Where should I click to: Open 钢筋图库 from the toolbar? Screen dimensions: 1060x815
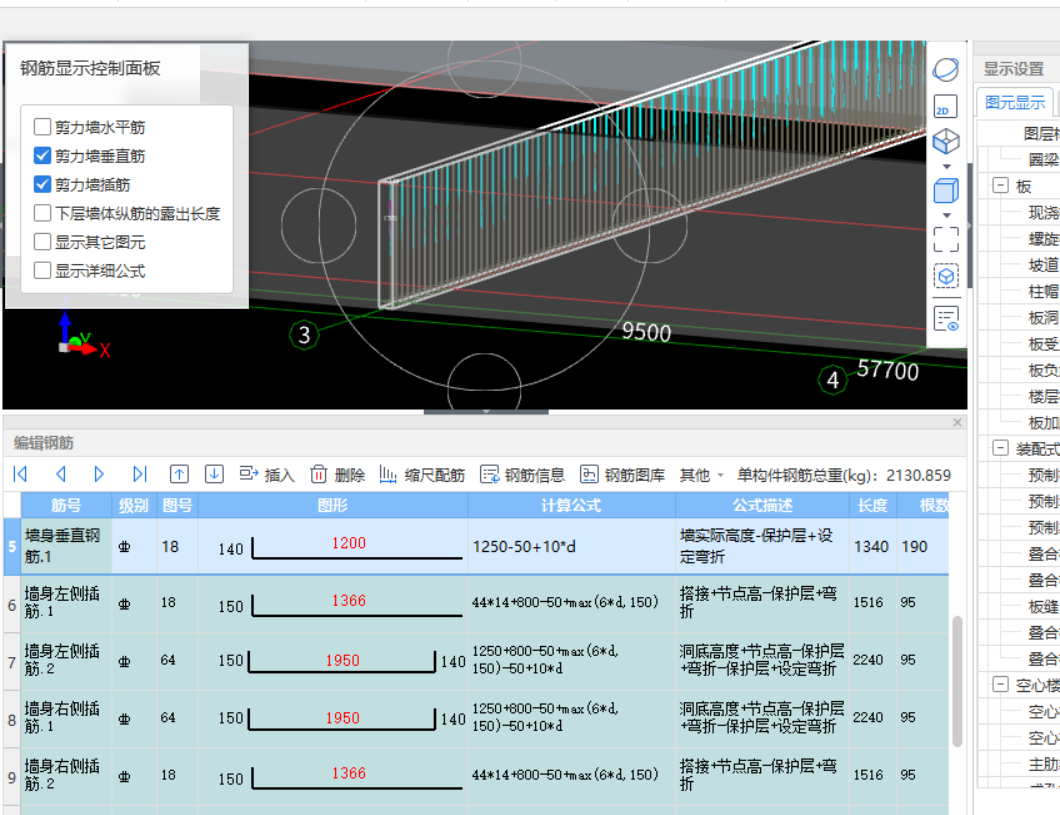[x=622, y=475]
